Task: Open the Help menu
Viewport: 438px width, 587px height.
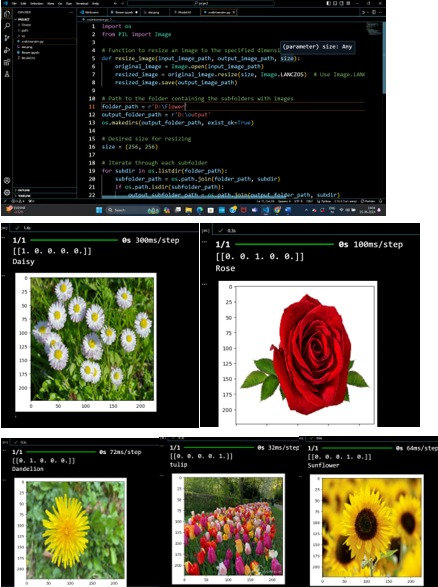Action: tap(95, 3)
